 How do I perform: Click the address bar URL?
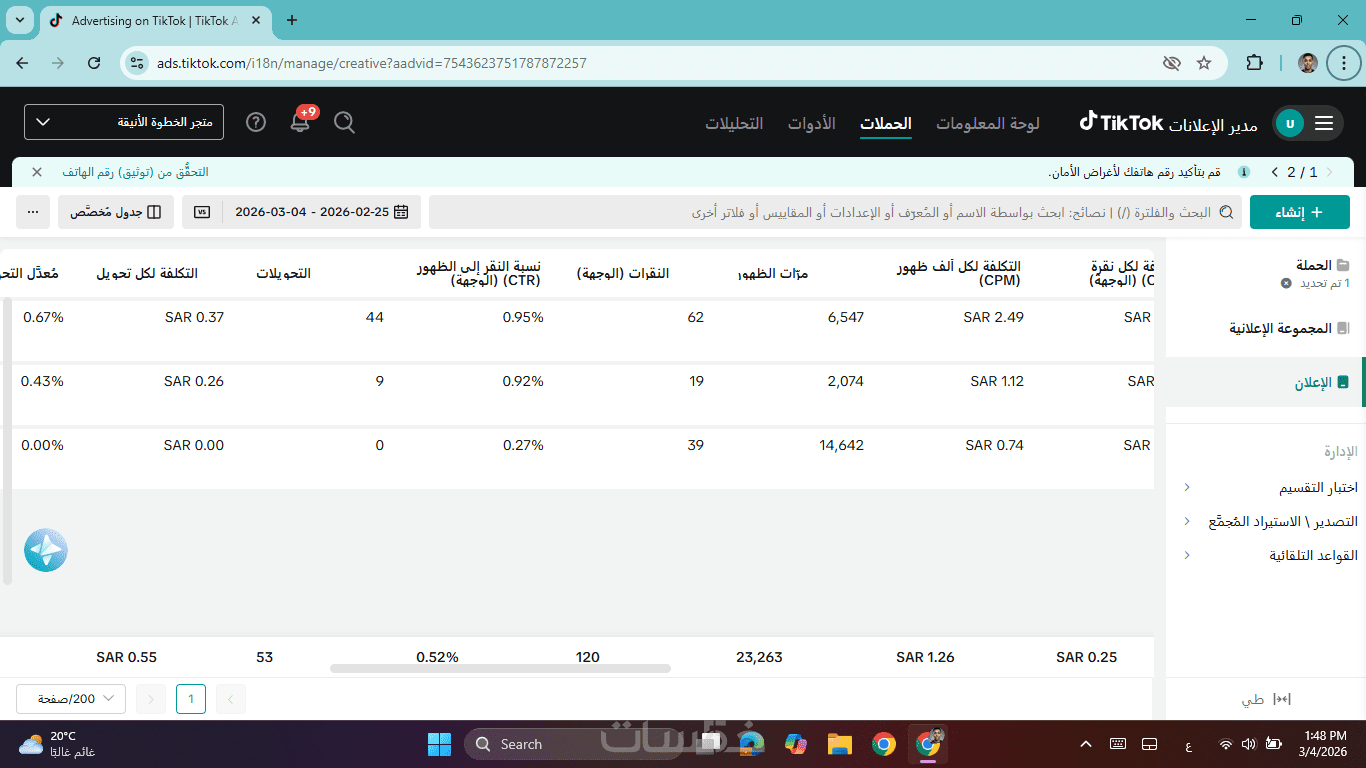click(x=372, y=63)
